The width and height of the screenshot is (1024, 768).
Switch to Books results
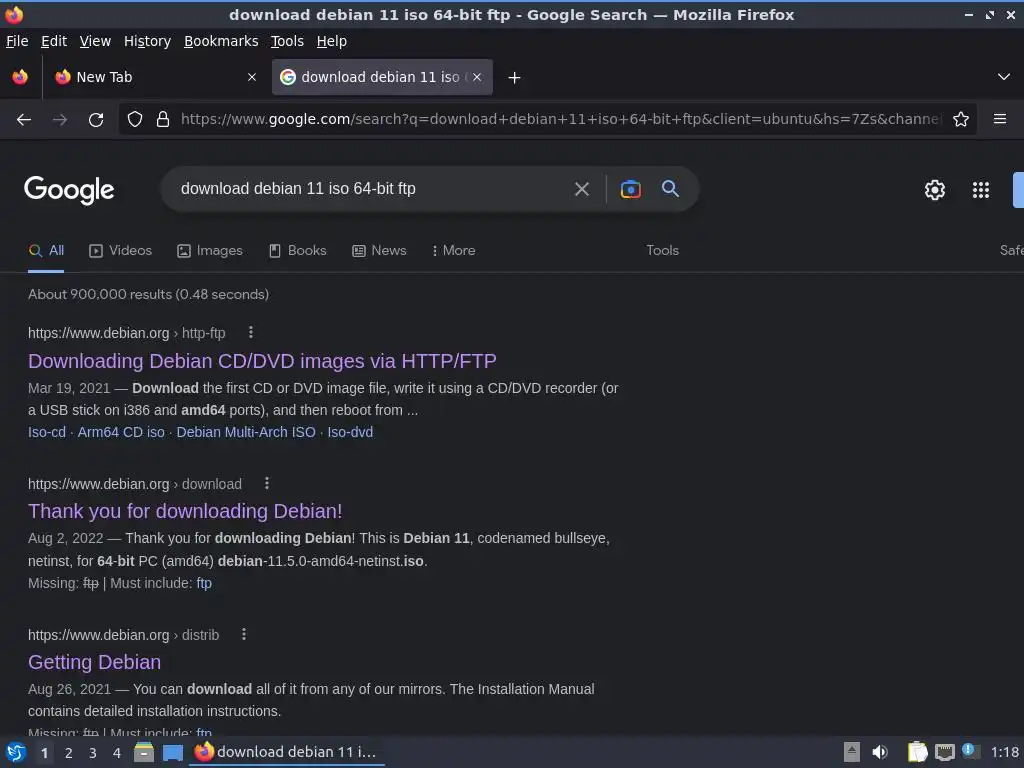[x=298, y=251]
